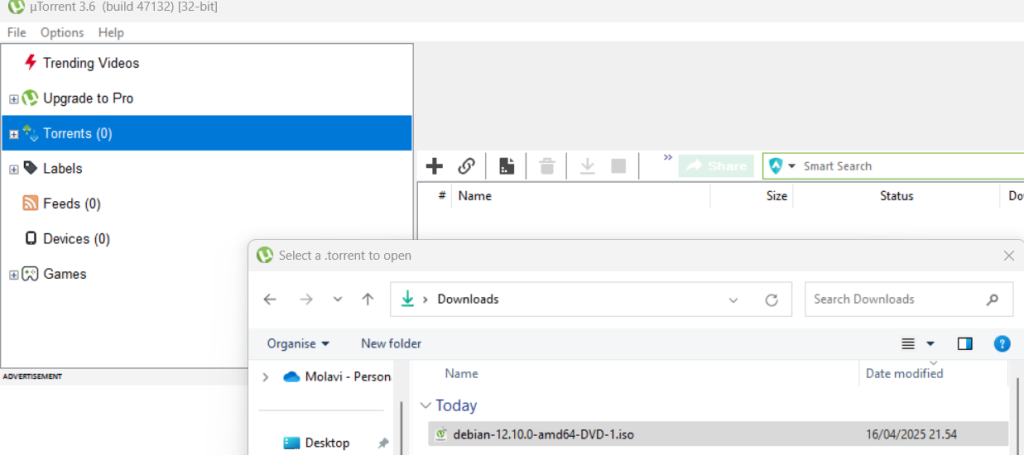Click Downloads in the address bar
Screen dimensions: 1024x455
point(468,299)
